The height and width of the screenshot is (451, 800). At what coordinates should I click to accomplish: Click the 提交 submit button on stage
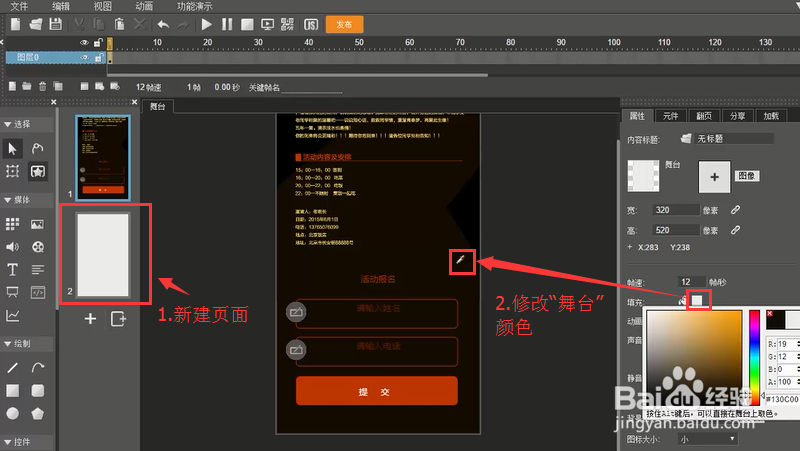click(377, 391)
